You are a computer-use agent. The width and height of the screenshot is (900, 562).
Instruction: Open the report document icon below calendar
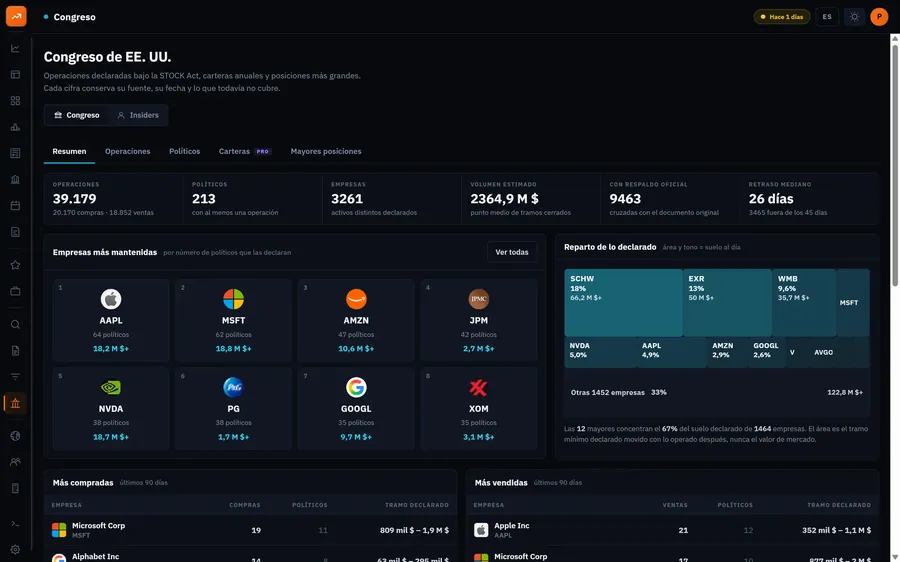pyautogui.click(x=15, y=232)
